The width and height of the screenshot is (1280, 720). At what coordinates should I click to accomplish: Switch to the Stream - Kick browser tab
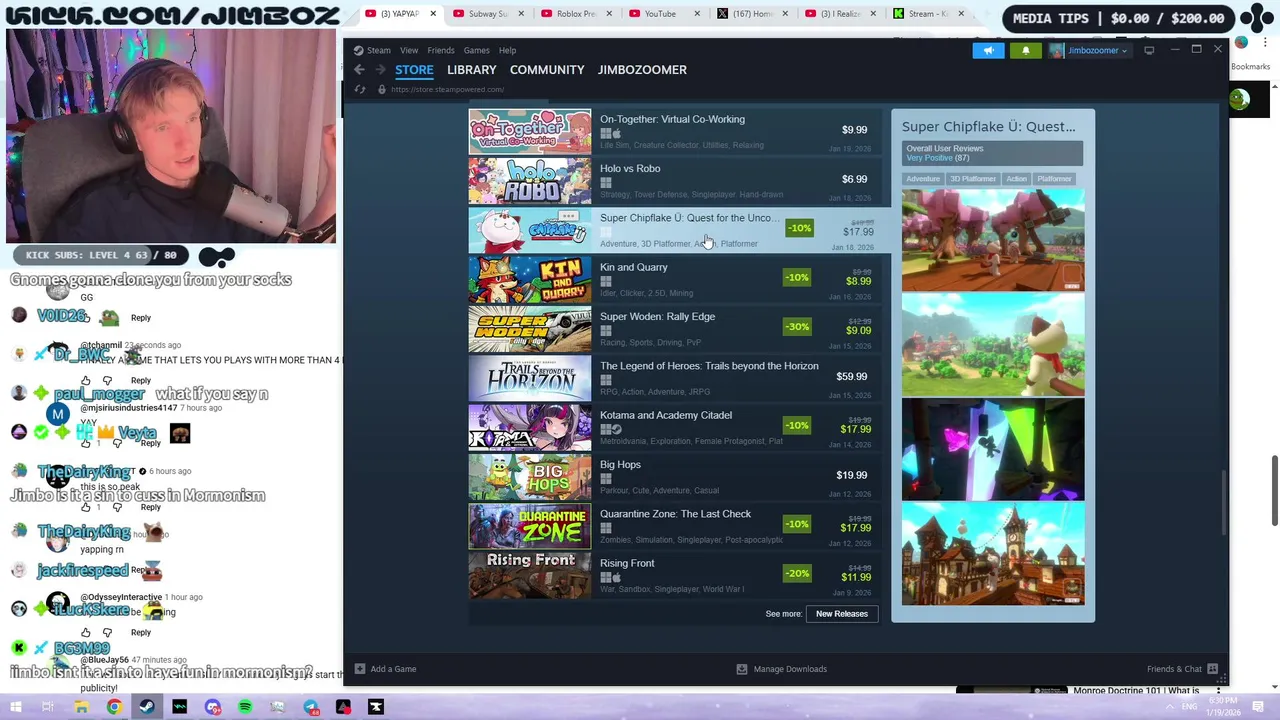tap(928, 14)
